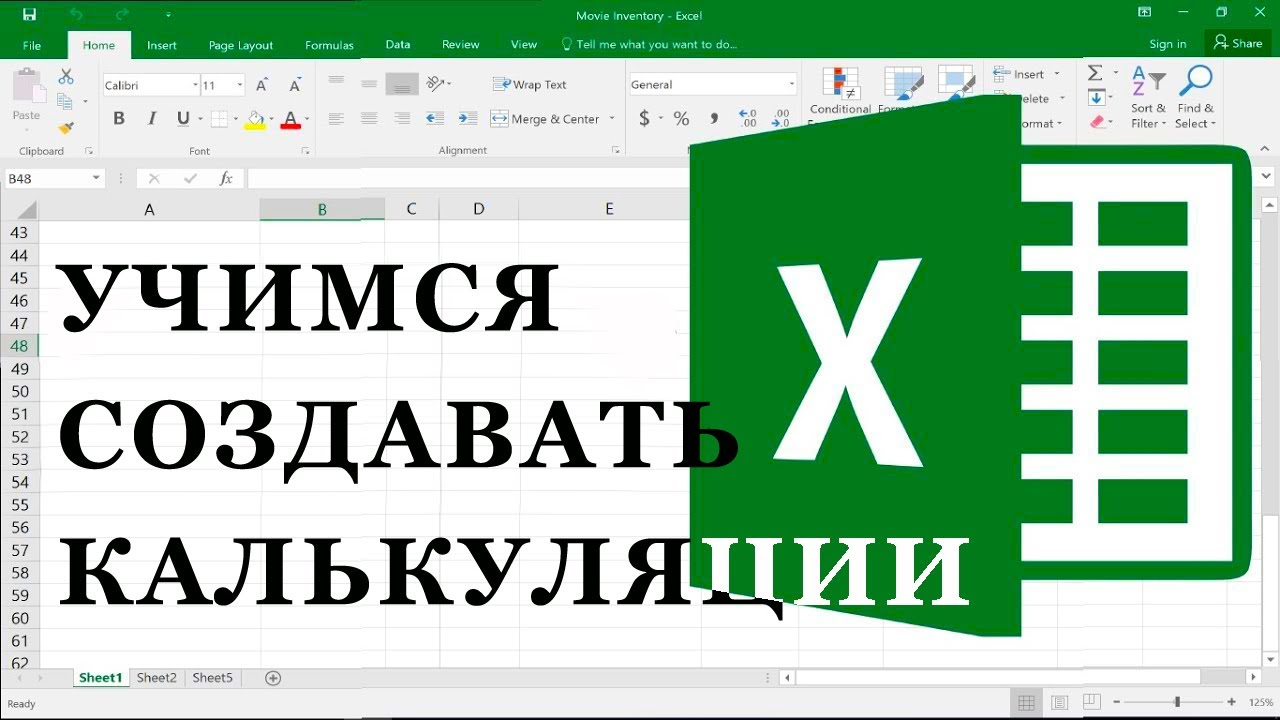This screenshot has height=720, width=1280.
Task: Click the Share button
Action: click(1238, 43)
